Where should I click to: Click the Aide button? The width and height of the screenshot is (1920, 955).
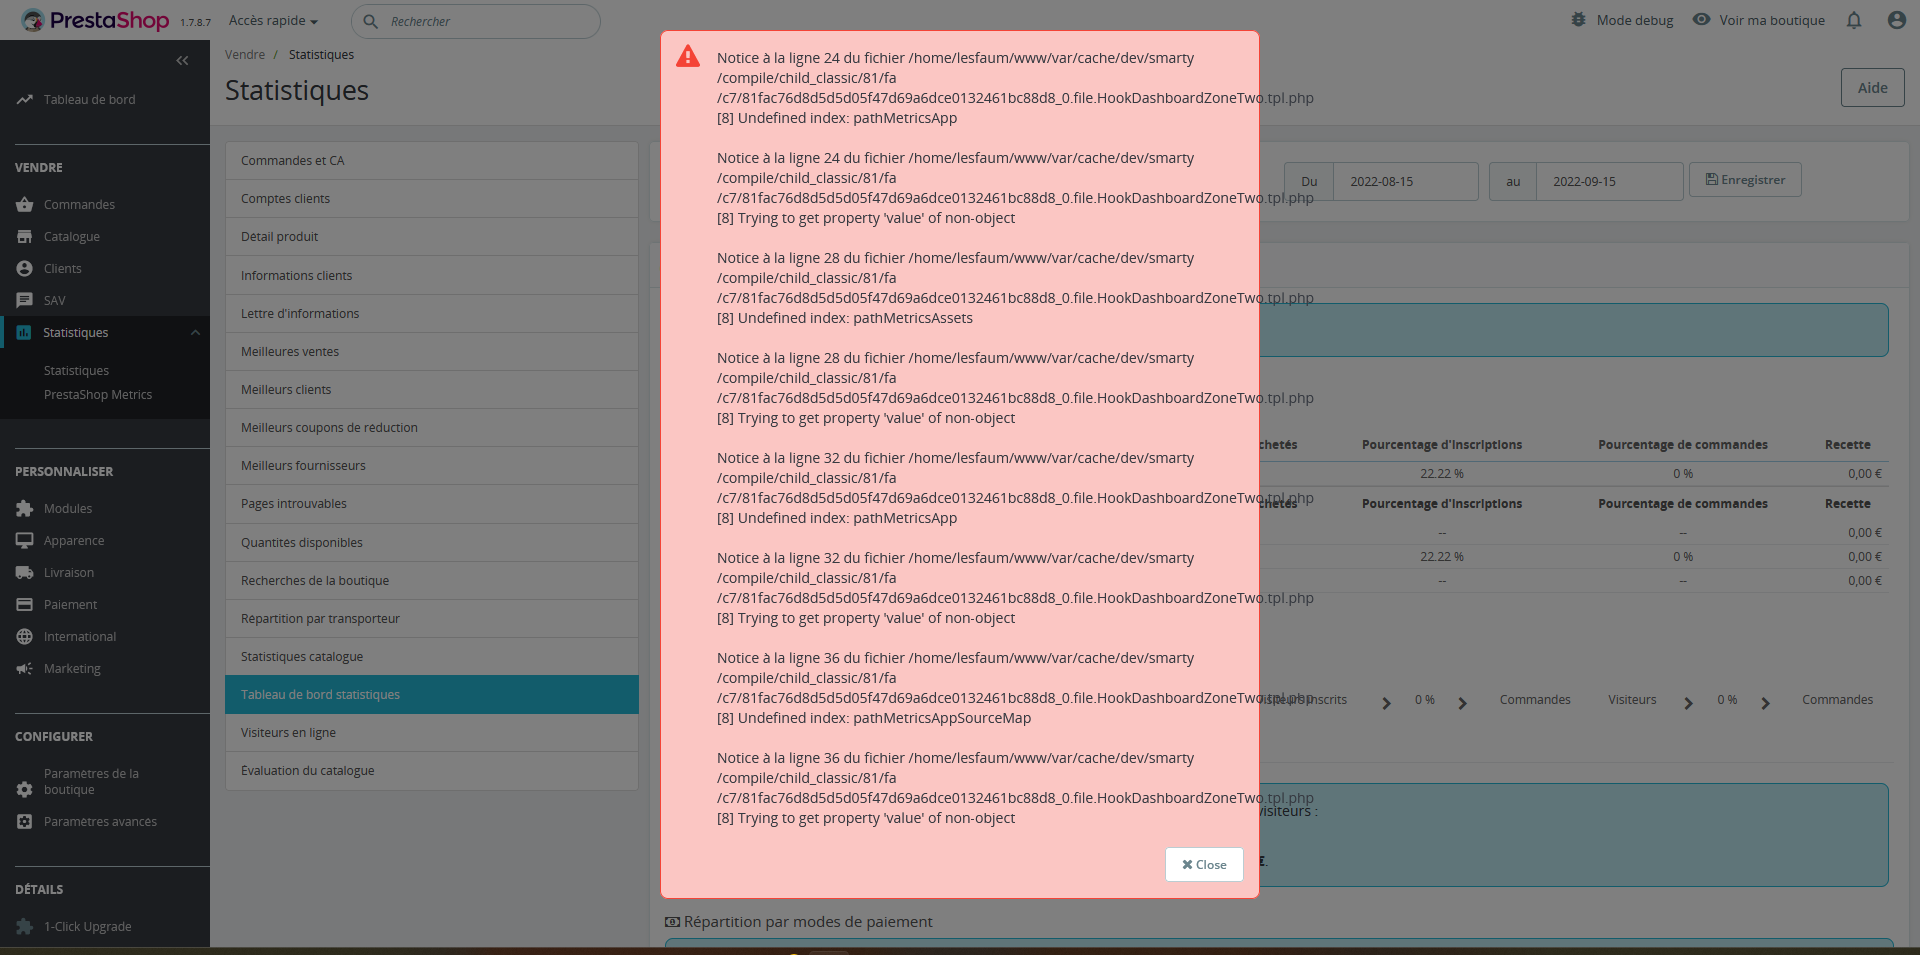pyautogui.click(x=1872, y=88)
